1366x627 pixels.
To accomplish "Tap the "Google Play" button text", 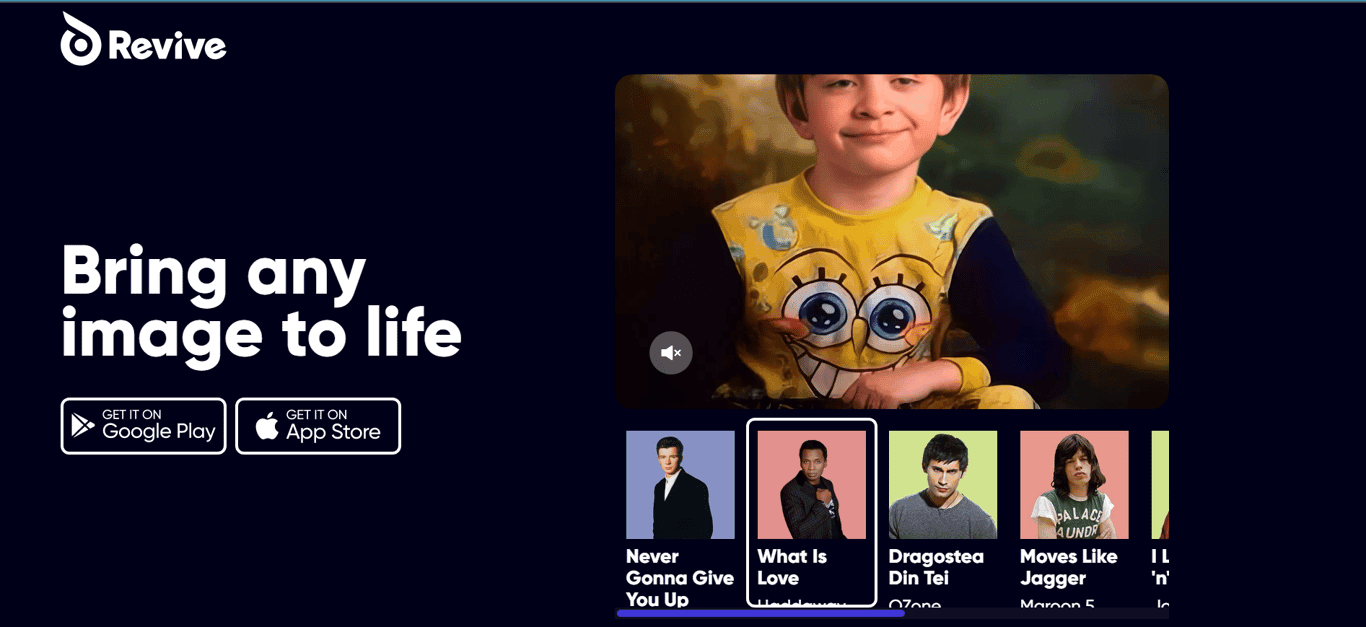I will pos(159,432).
